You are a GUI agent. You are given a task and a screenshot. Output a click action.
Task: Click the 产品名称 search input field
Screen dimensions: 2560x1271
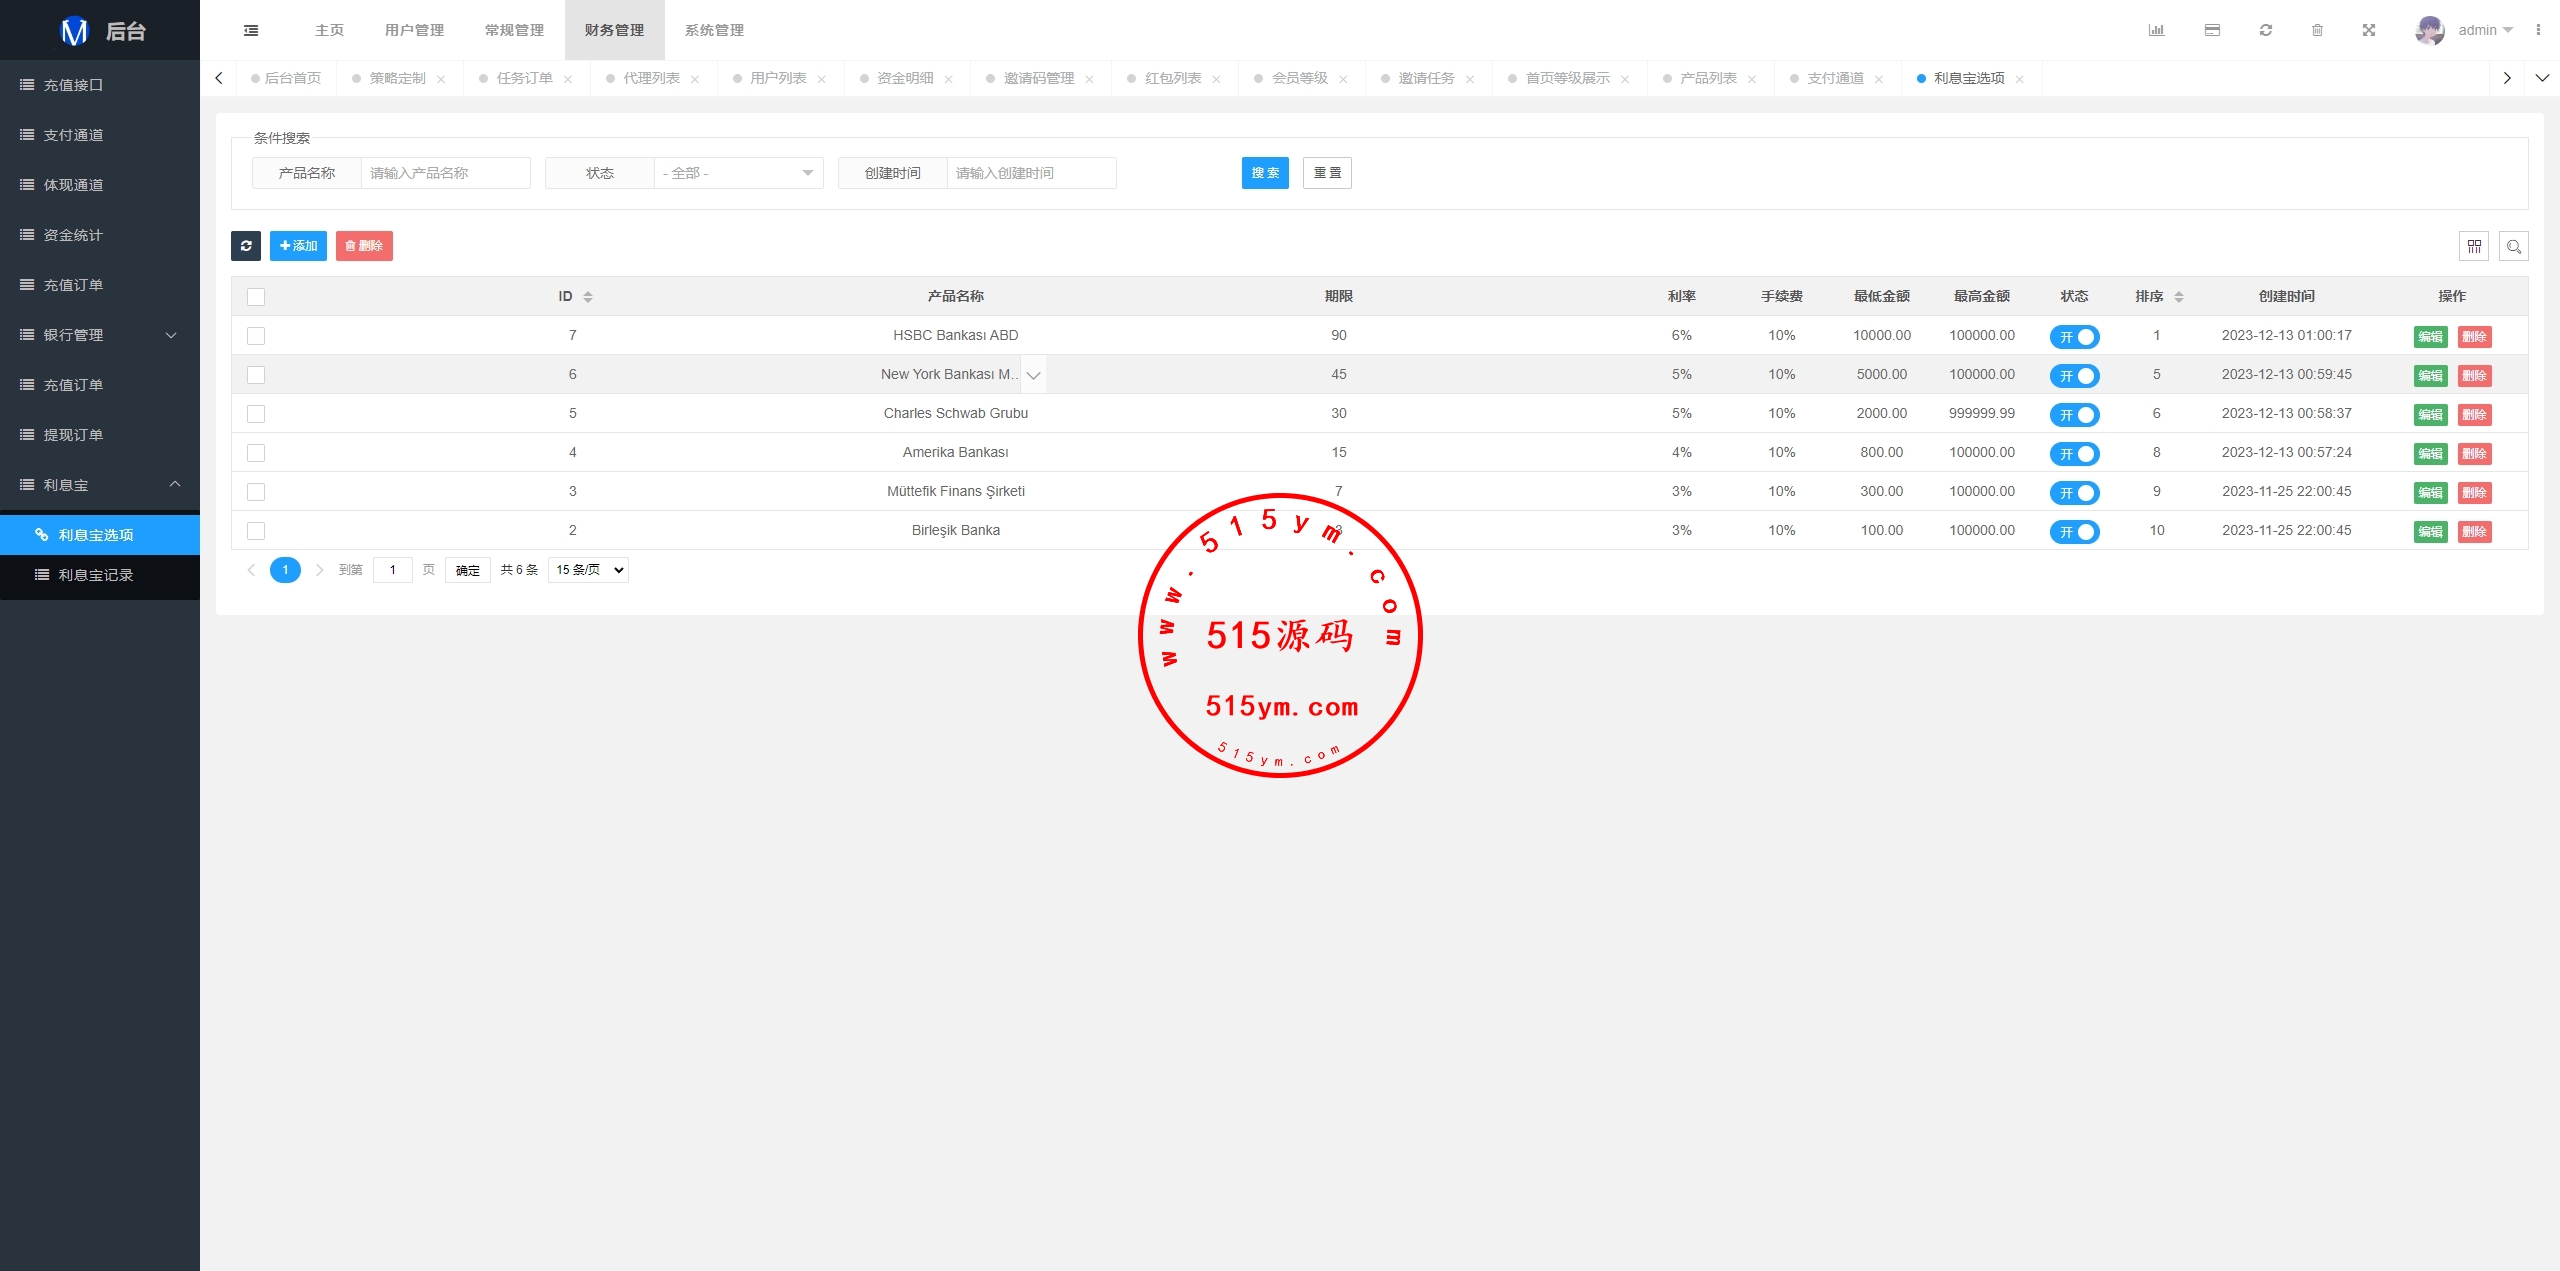pos(445,173)
